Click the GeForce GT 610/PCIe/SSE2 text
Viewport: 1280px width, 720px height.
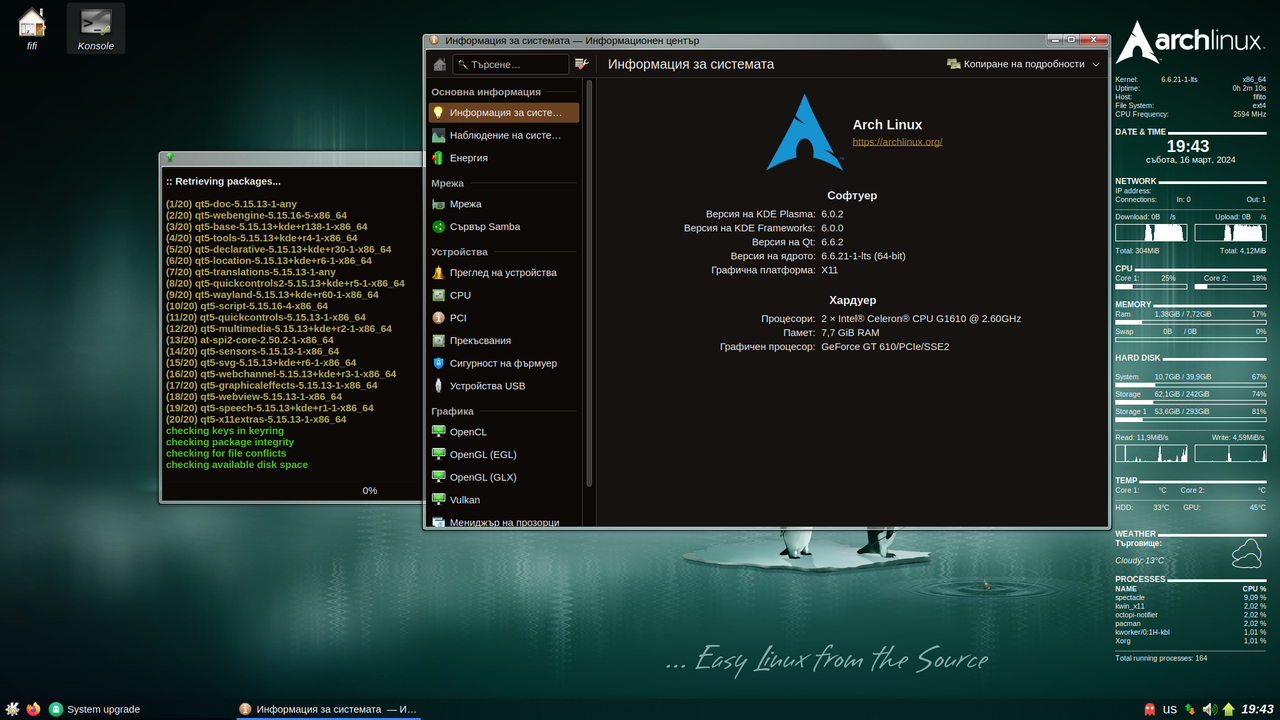click(x=885, y=347)
